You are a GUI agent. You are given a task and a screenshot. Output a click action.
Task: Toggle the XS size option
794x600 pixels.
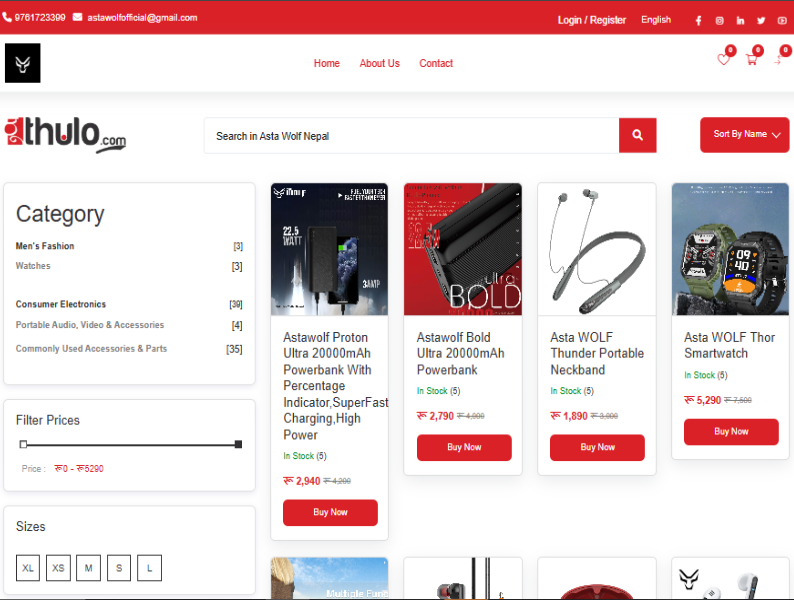[x=58, y=568]
